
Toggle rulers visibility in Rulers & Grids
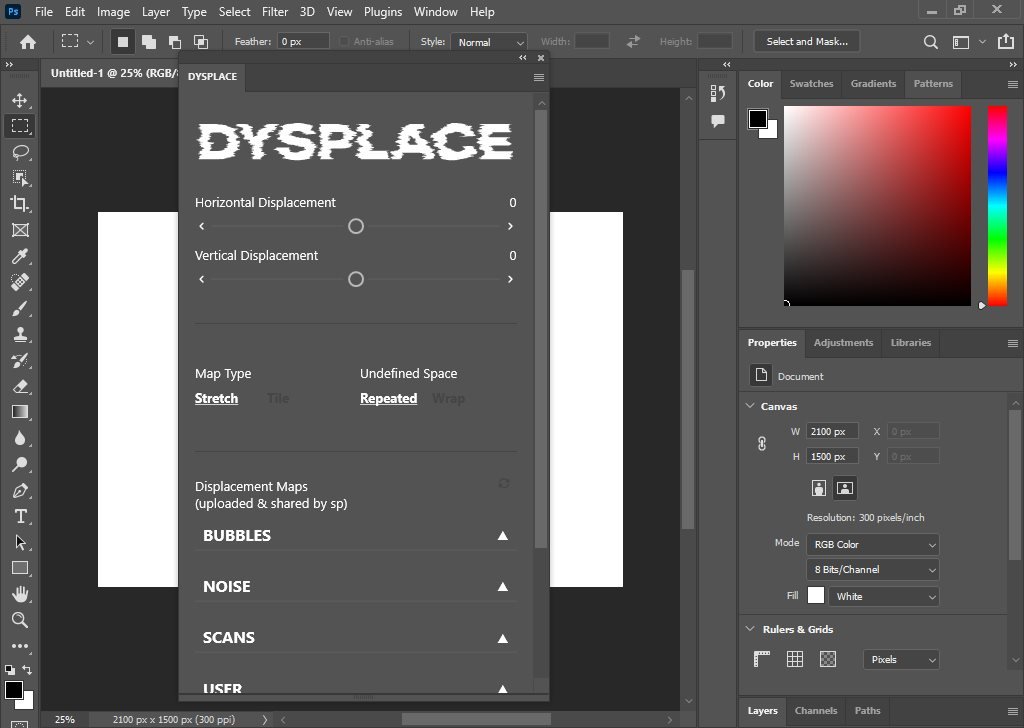pos(761,659)
